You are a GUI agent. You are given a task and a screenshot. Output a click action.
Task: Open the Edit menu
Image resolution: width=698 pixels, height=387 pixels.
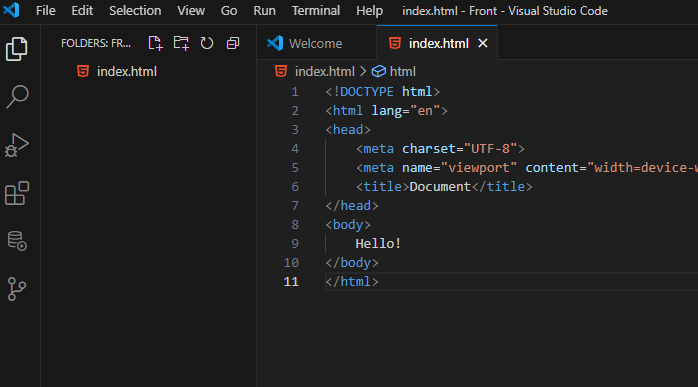pos(82,10)
